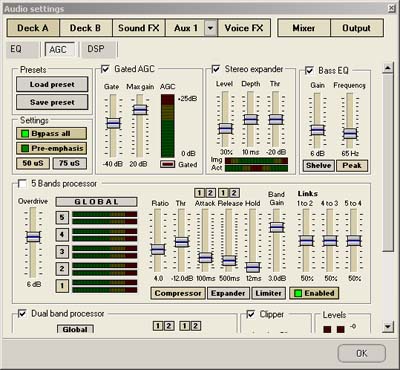
Task: Click the scroll down arrow
Action: [x=388, y=326]
